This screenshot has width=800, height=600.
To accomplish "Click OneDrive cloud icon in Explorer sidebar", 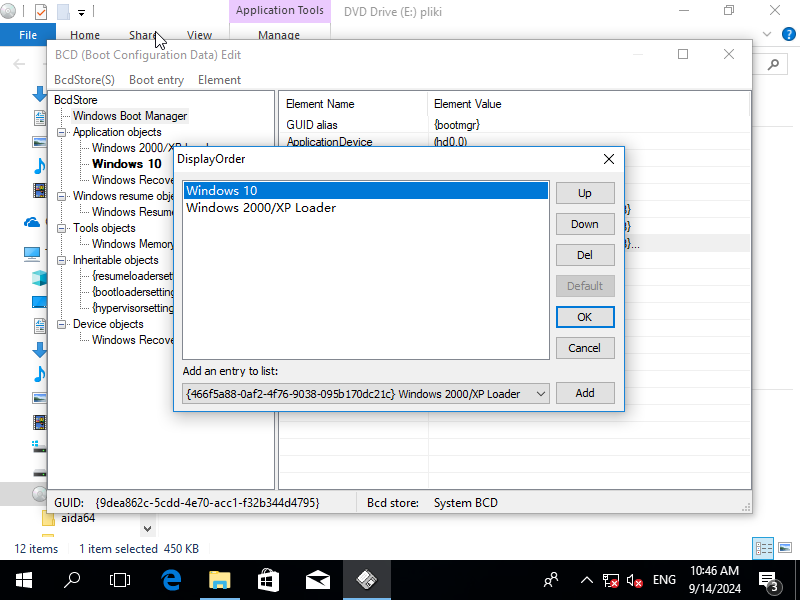I will click(32, 222).
